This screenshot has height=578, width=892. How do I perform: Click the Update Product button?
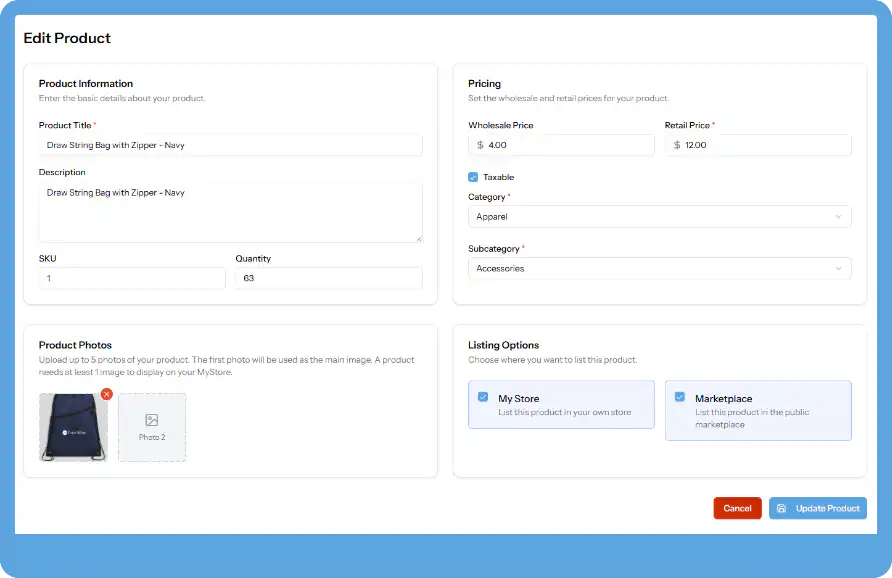pos(817,508)
